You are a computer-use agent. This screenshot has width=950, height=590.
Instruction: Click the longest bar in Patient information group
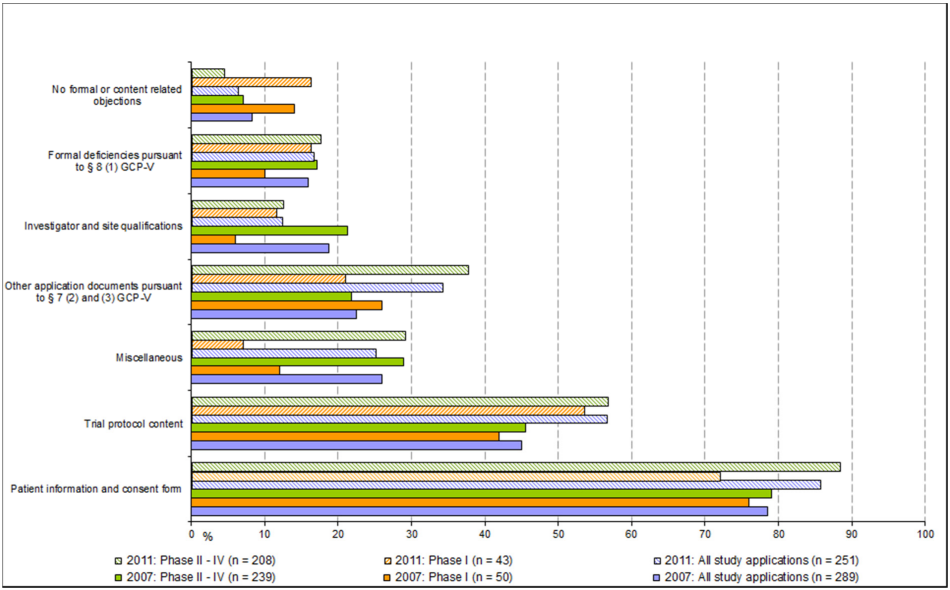coord(515,466)
